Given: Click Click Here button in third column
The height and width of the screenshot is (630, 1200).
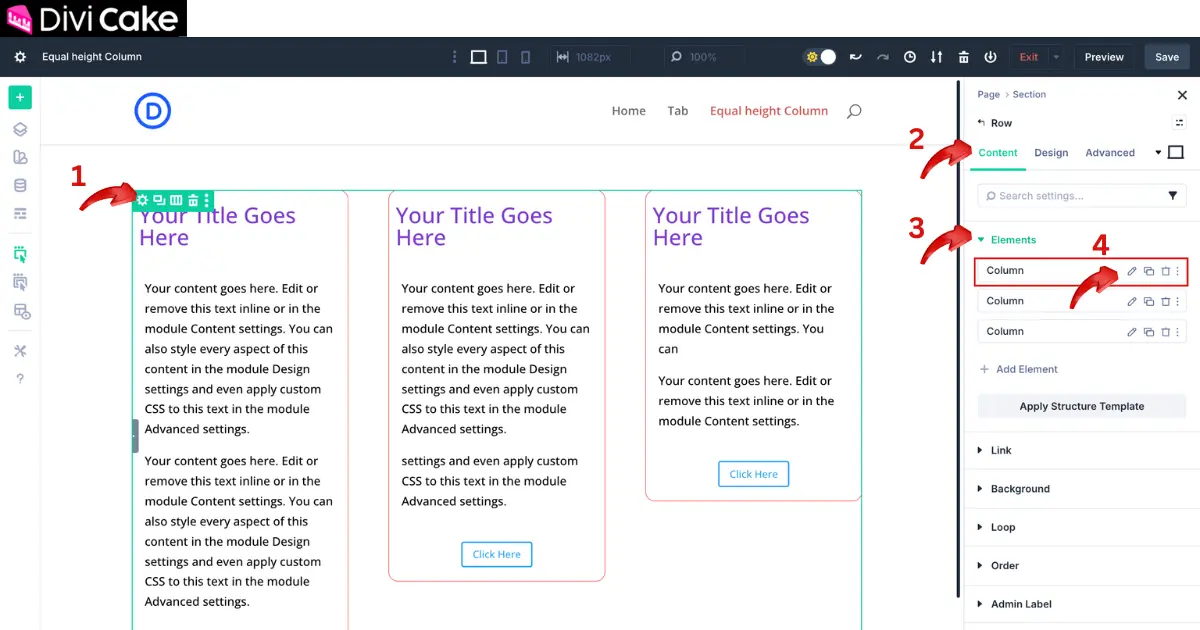Looking at the screenshot, I should (x=754, y=474).
